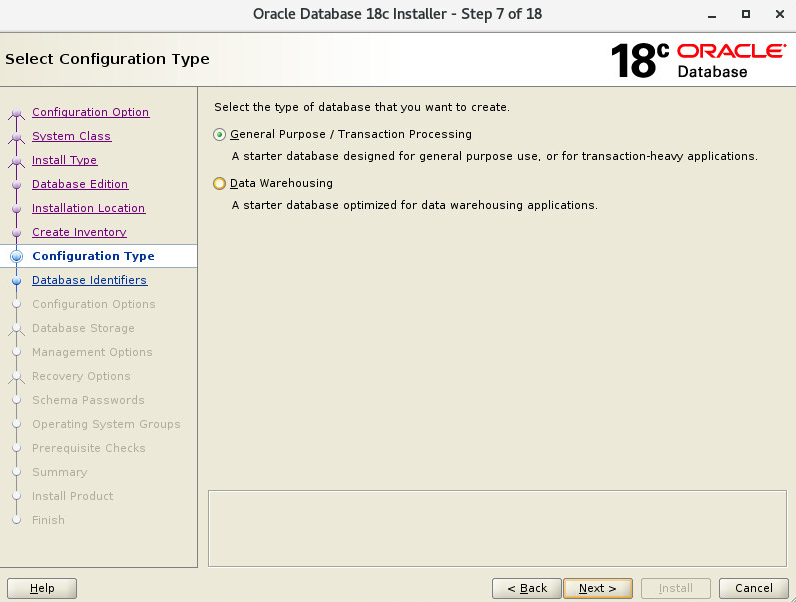The width and height of the screenshot is (796, 602).
Task: Click the data warehousing applications description text
Action: point(414,205)
